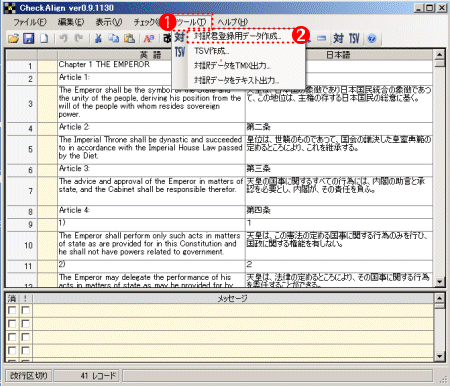The height and width of the screenshot is (386, 450).
Task: Click cell starting 'The advice and approval'
Action: point(151,191)
